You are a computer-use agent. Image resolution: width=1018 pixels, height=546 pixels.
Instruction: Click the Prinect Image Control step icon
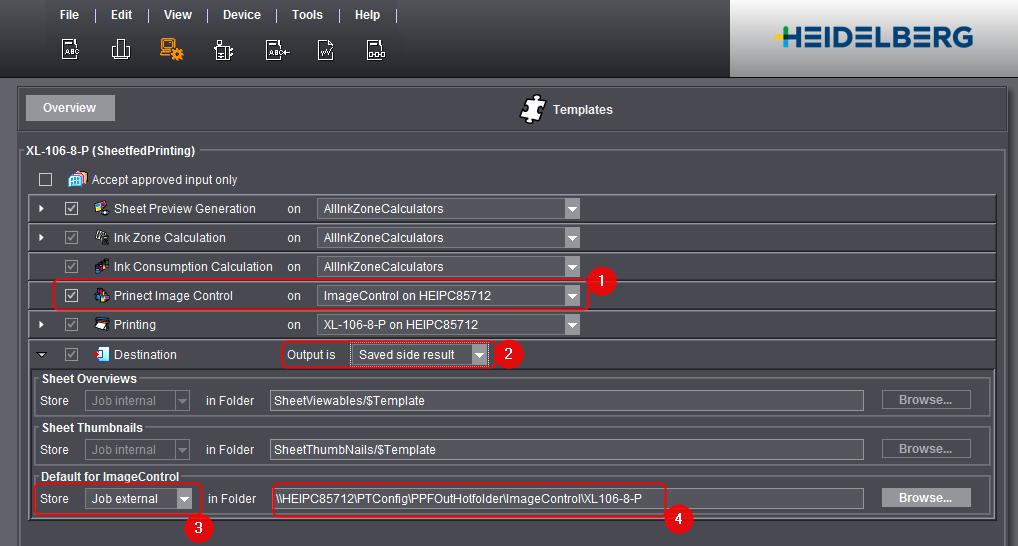(101, 296)
